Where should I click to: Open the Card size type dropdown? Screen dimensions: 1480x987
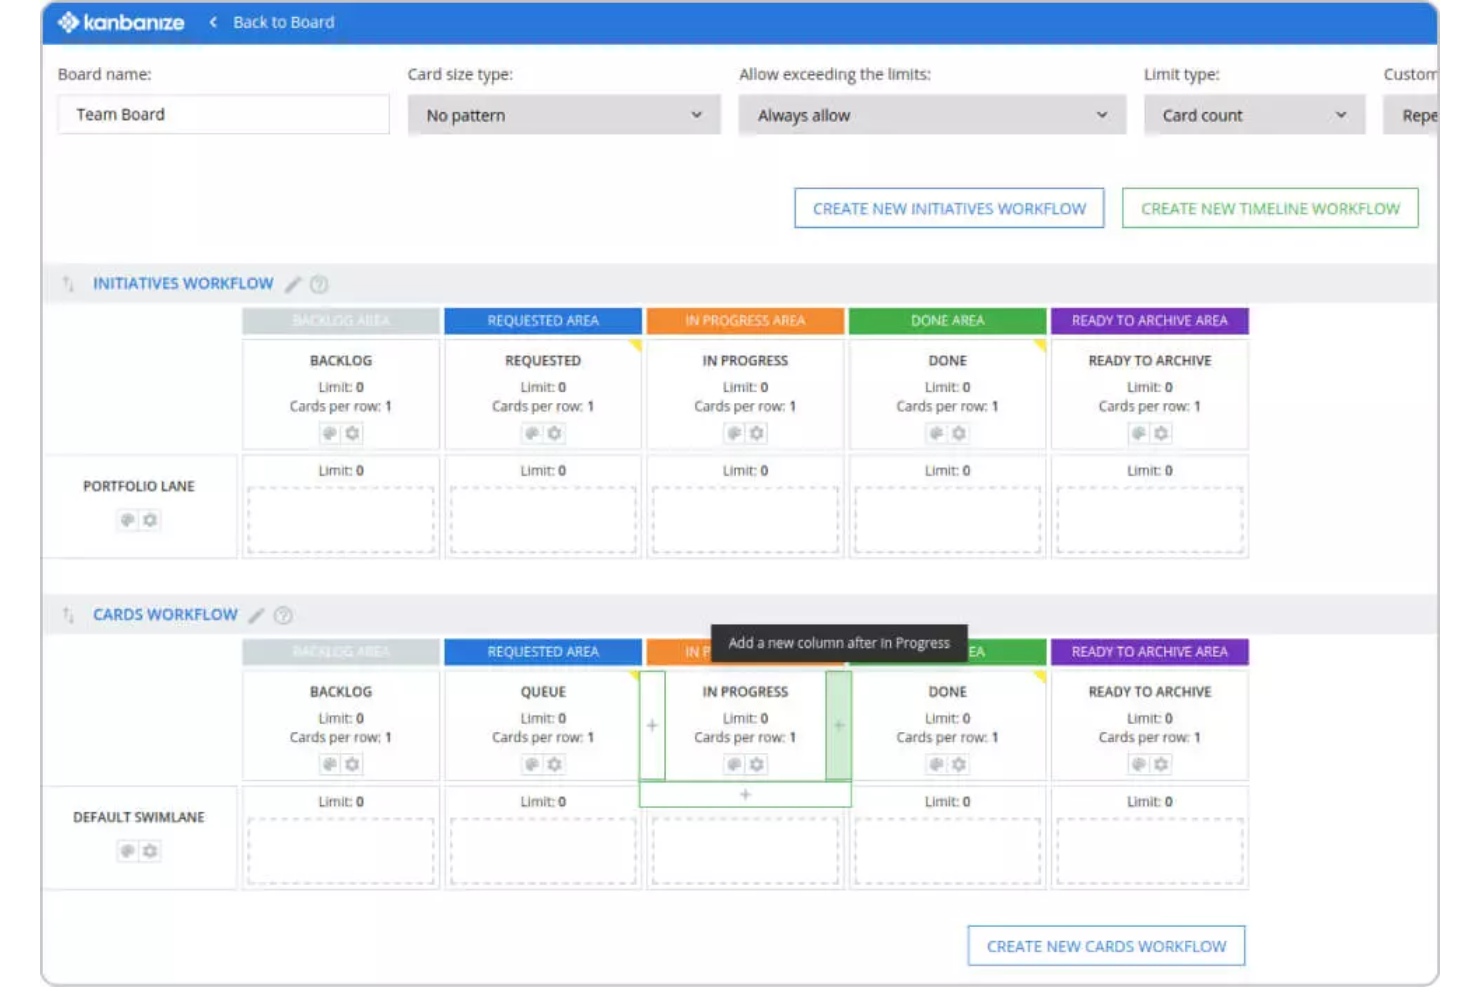[563, 114]
